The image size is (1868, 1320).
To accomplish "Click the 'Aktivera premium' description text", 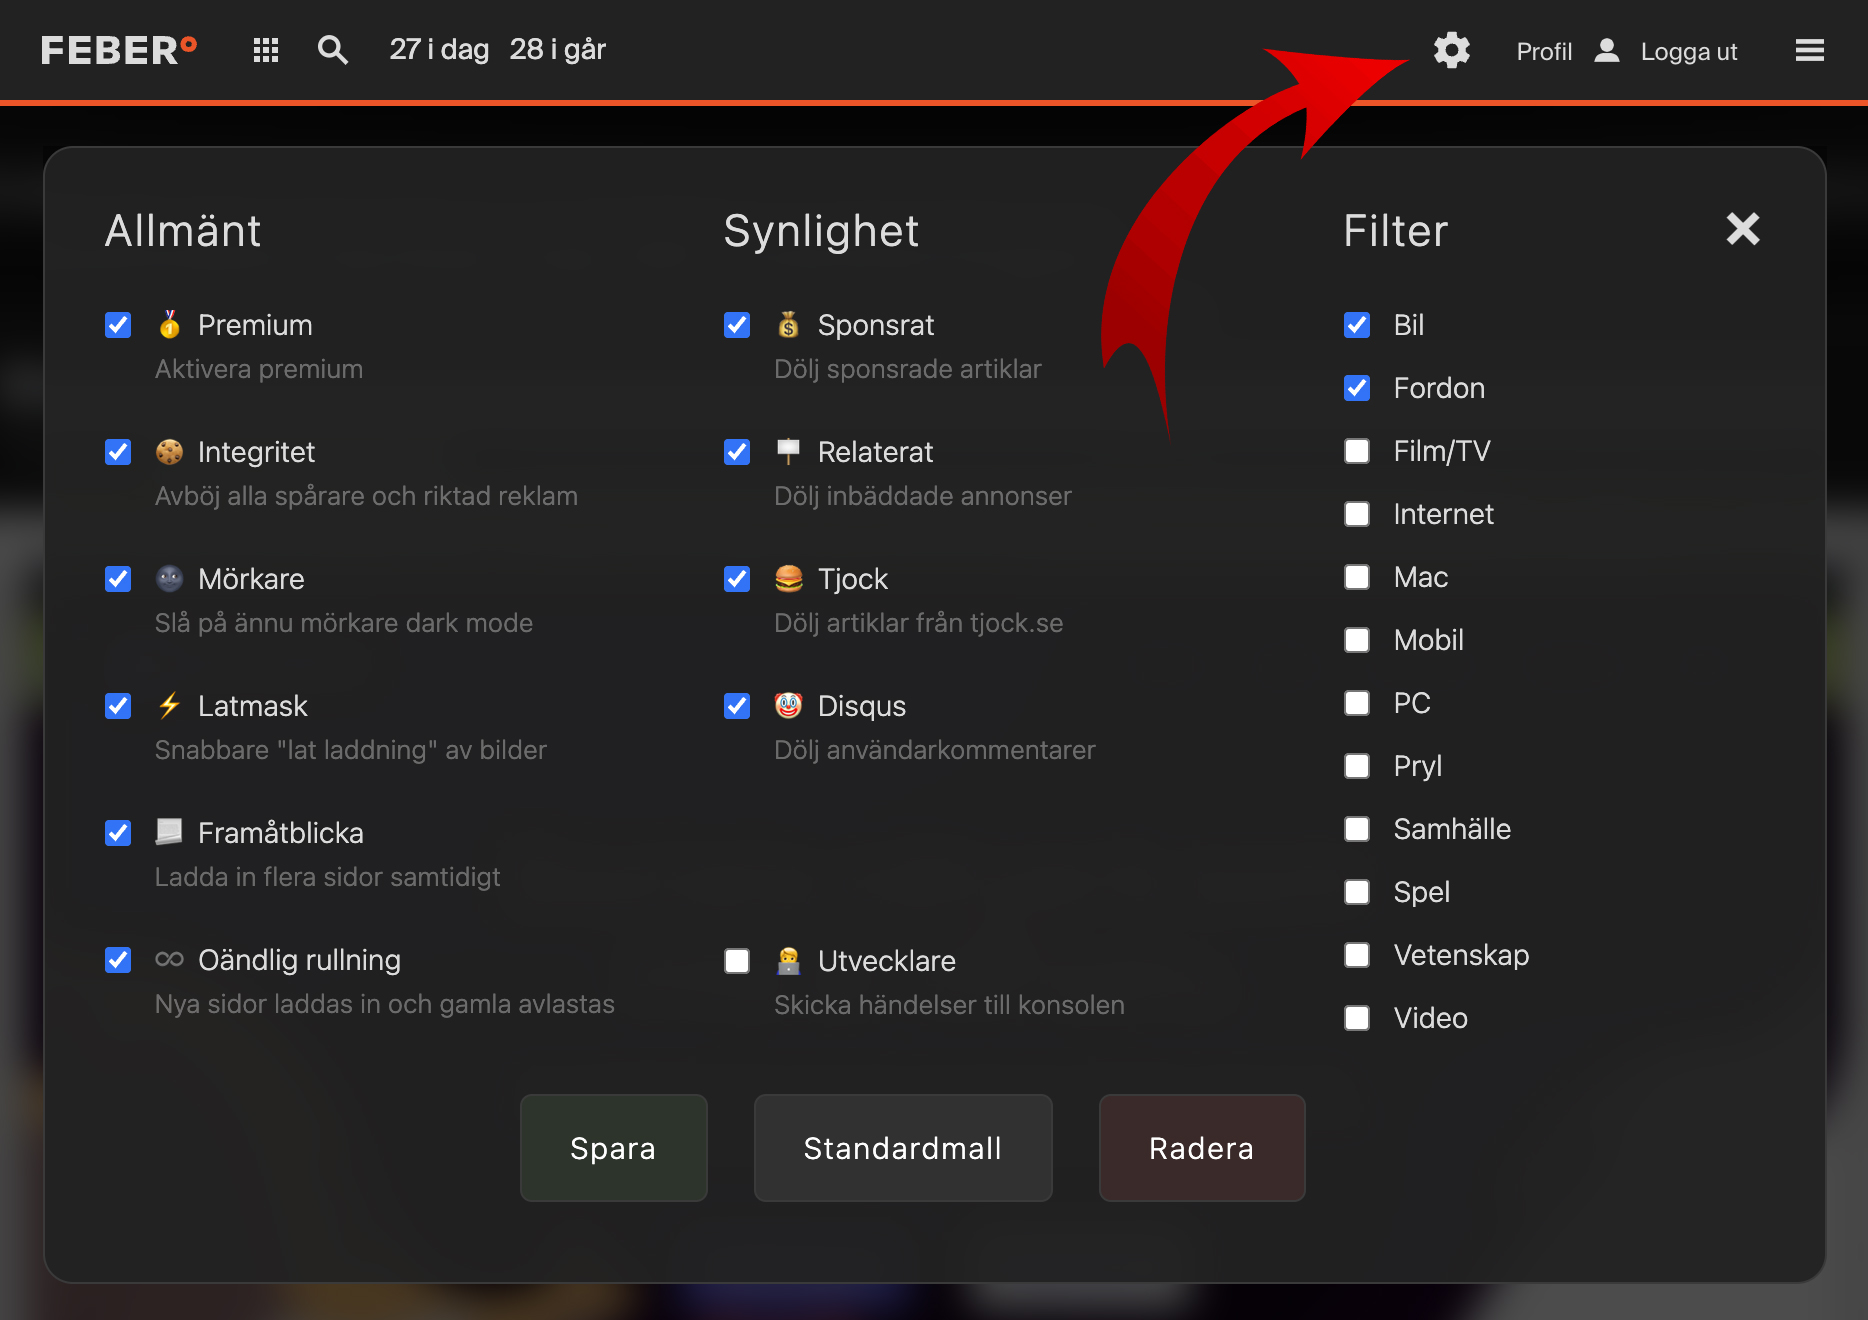I will [x=259, y=369].
